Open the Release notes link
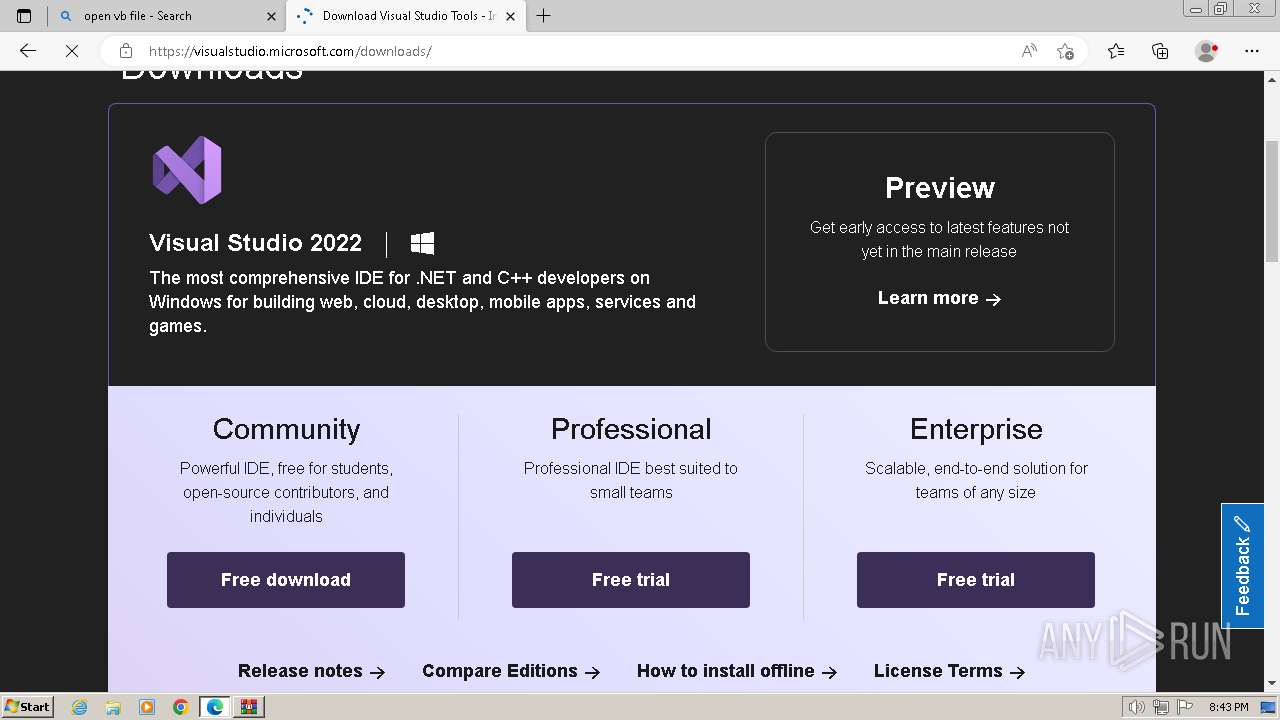Screen dimensions: 1280x720 pos(311,671)
